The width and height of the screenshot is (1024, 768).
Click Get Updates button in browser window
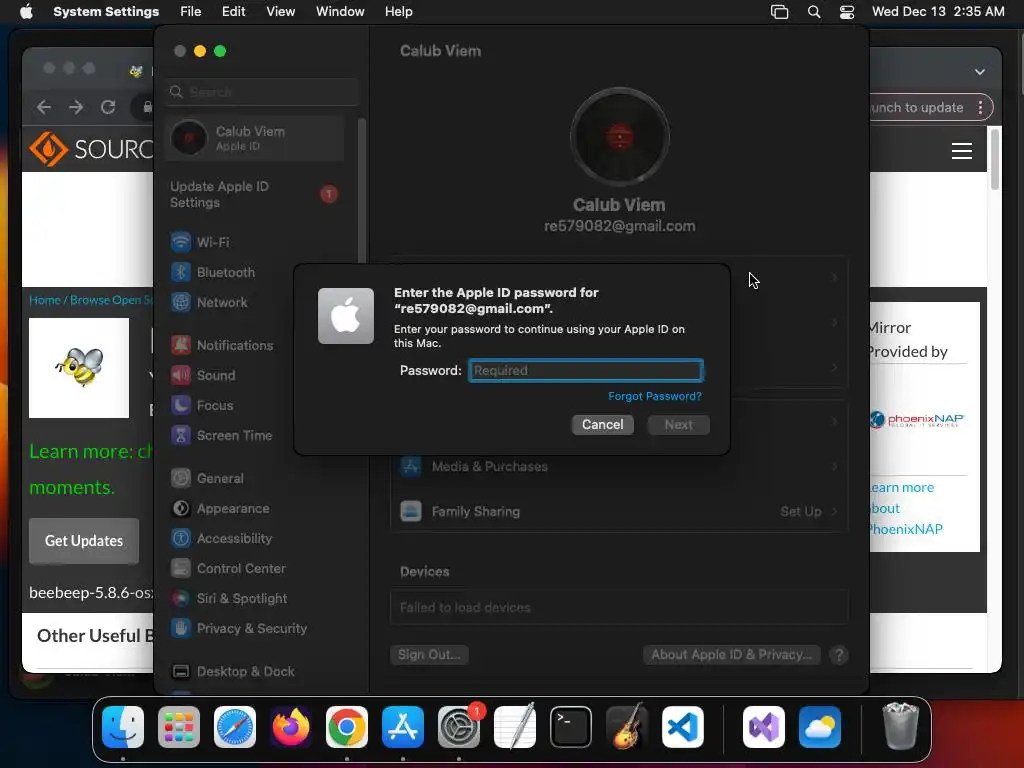84,541
